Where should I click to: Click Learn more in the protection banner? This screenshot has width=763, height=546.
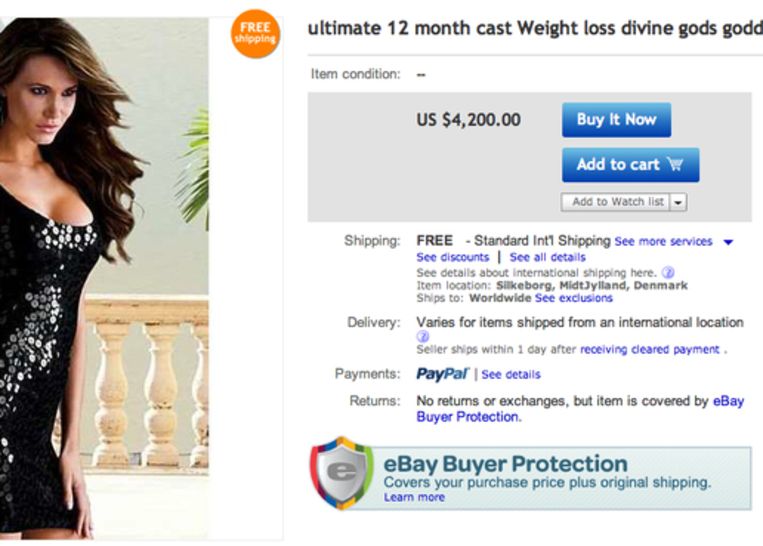pos(414,497)
